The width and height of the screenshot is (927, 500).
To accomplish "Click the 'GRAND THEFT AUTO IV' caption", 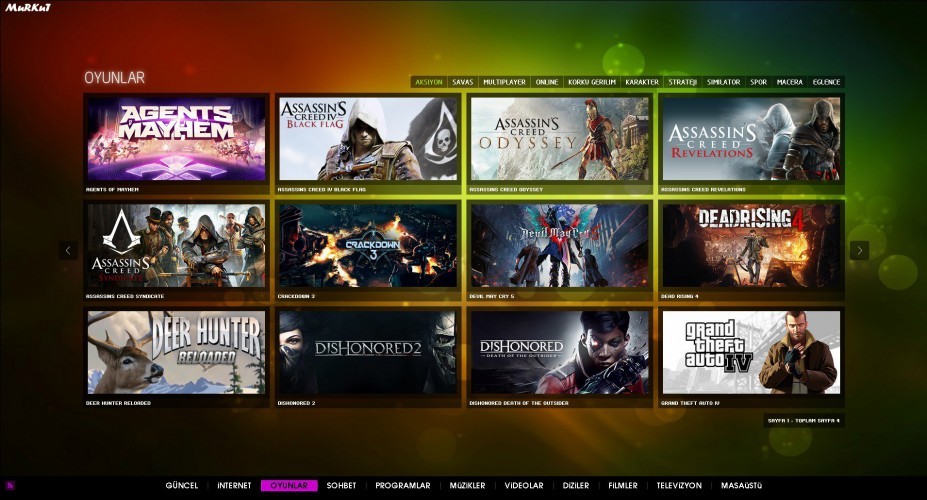I will tap(690, 403).
